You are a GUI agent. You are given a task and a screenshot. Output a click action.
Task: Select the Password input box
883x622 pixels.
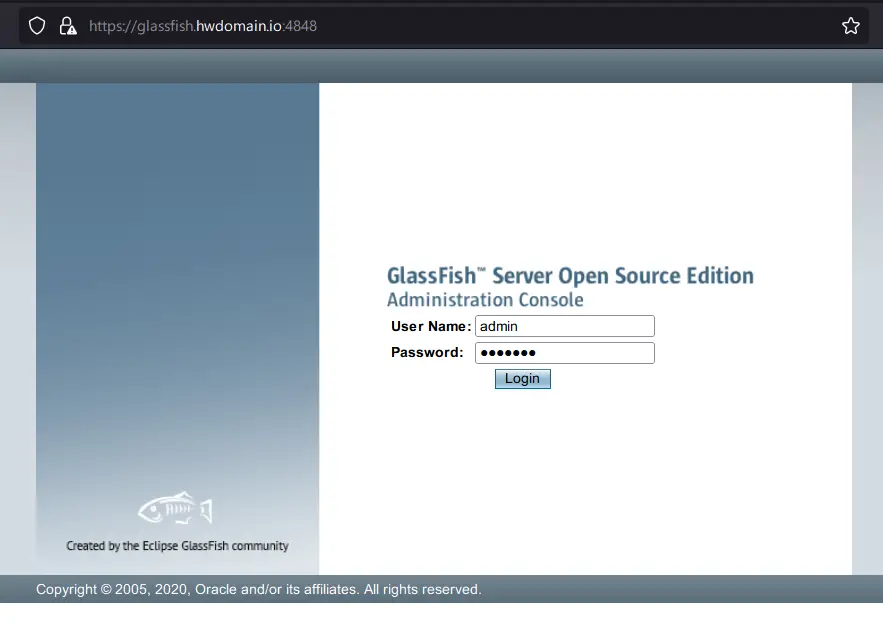pos(564,352)
